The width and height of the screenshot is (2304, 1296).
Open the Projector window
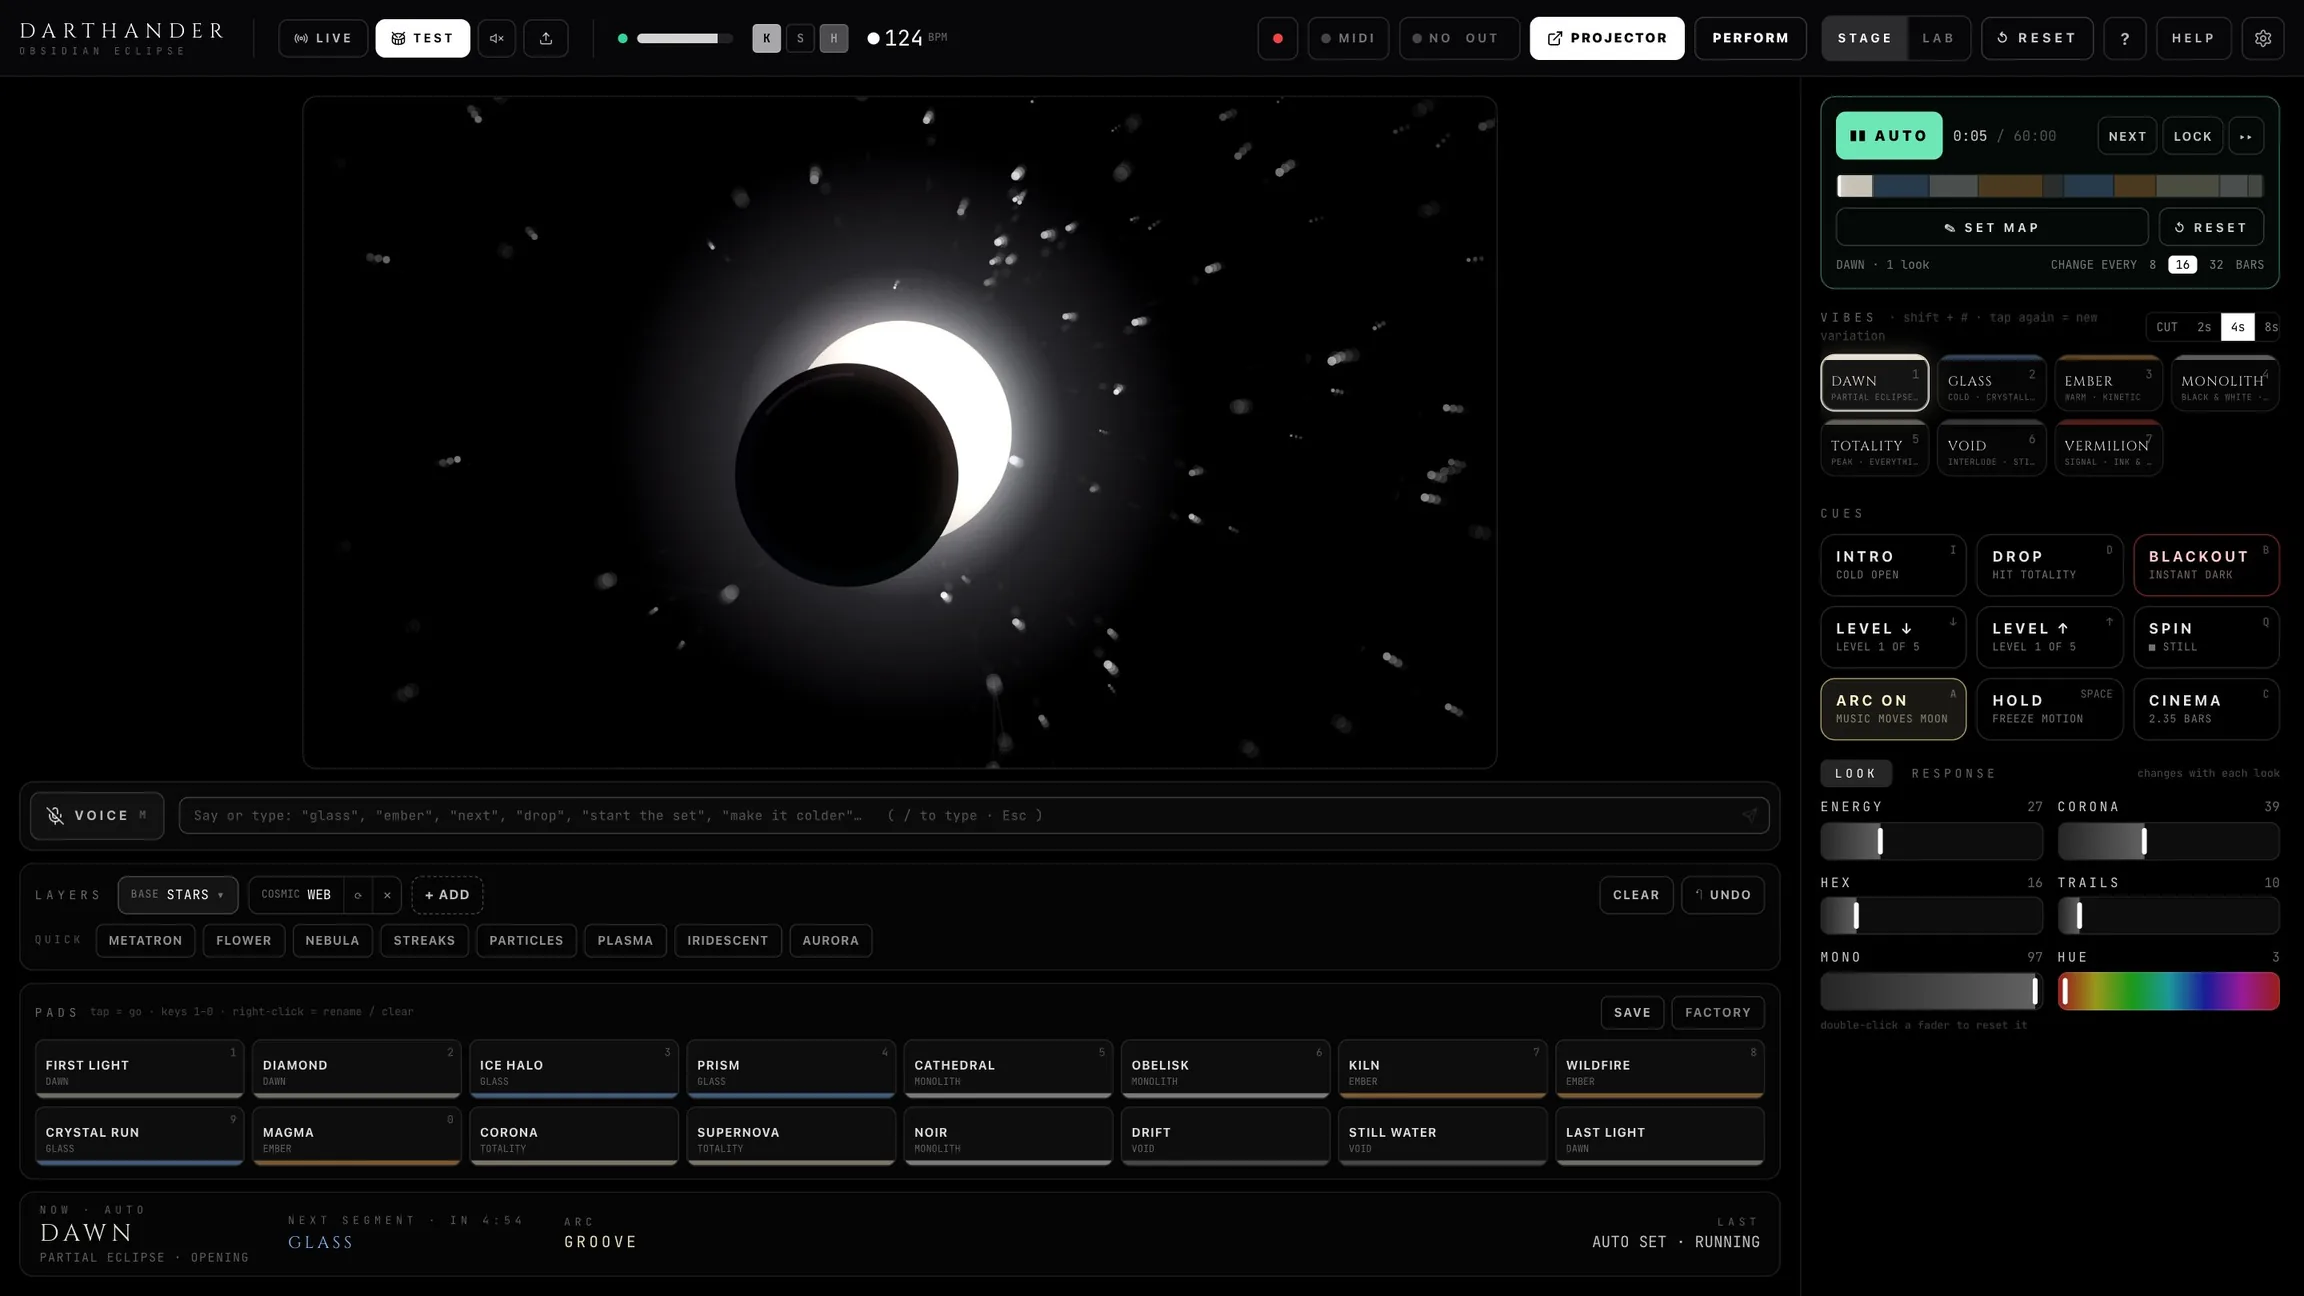[1606, 38]
